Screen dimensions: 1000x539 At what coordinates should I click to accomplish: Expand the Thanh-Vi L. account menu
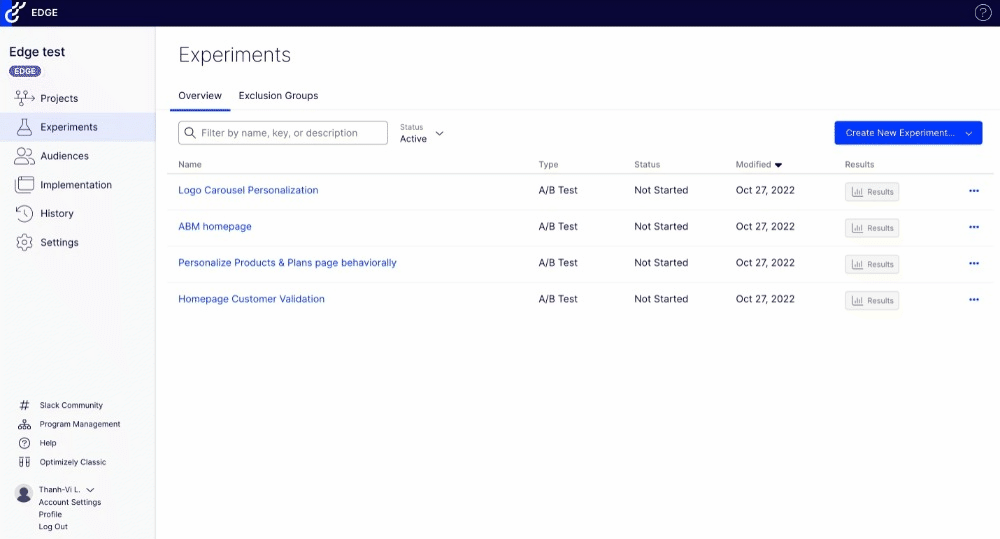66,489
